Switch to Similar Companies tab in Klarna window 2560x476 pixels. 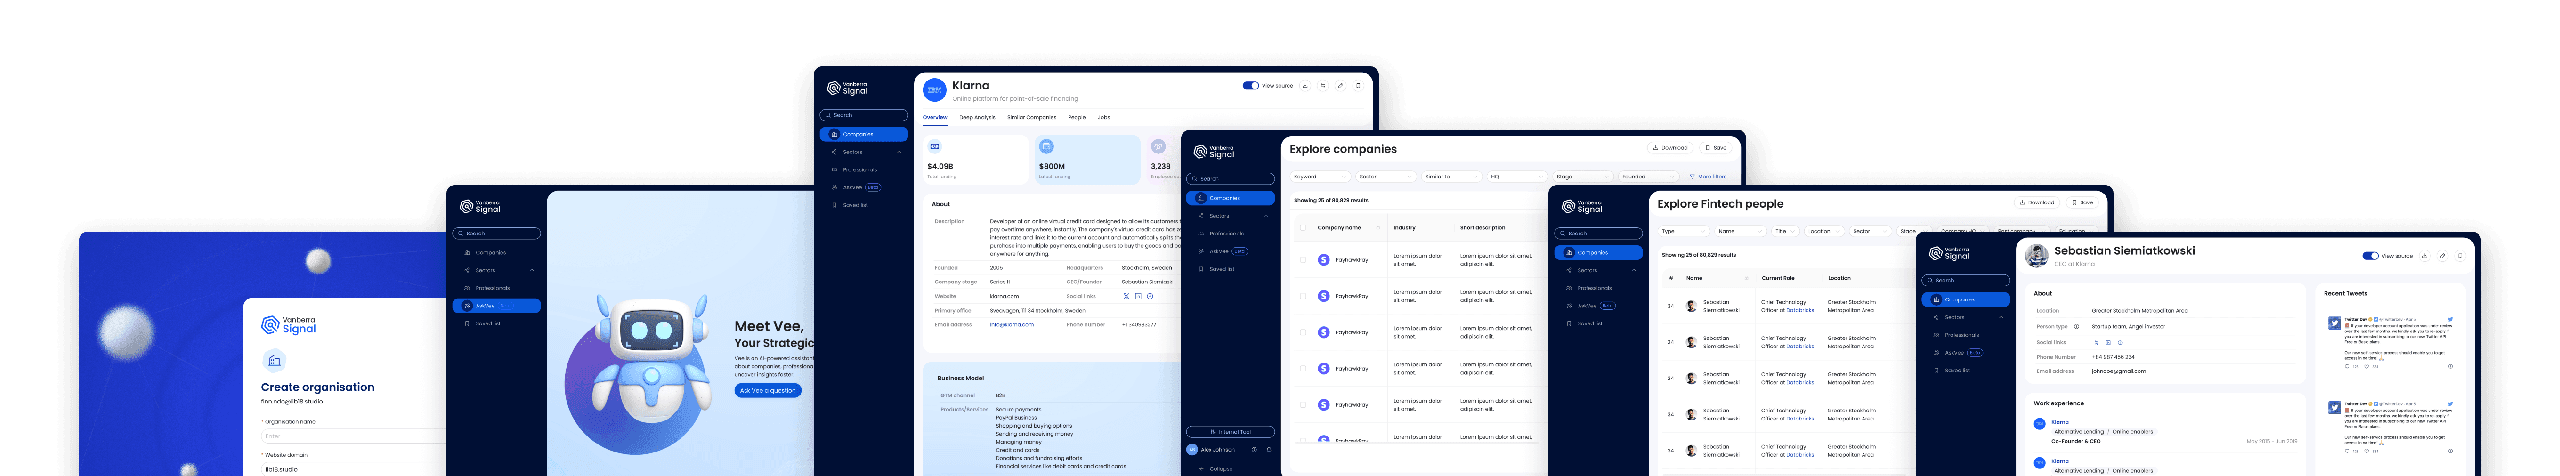pyautogui.click(x=1032, y=117)
